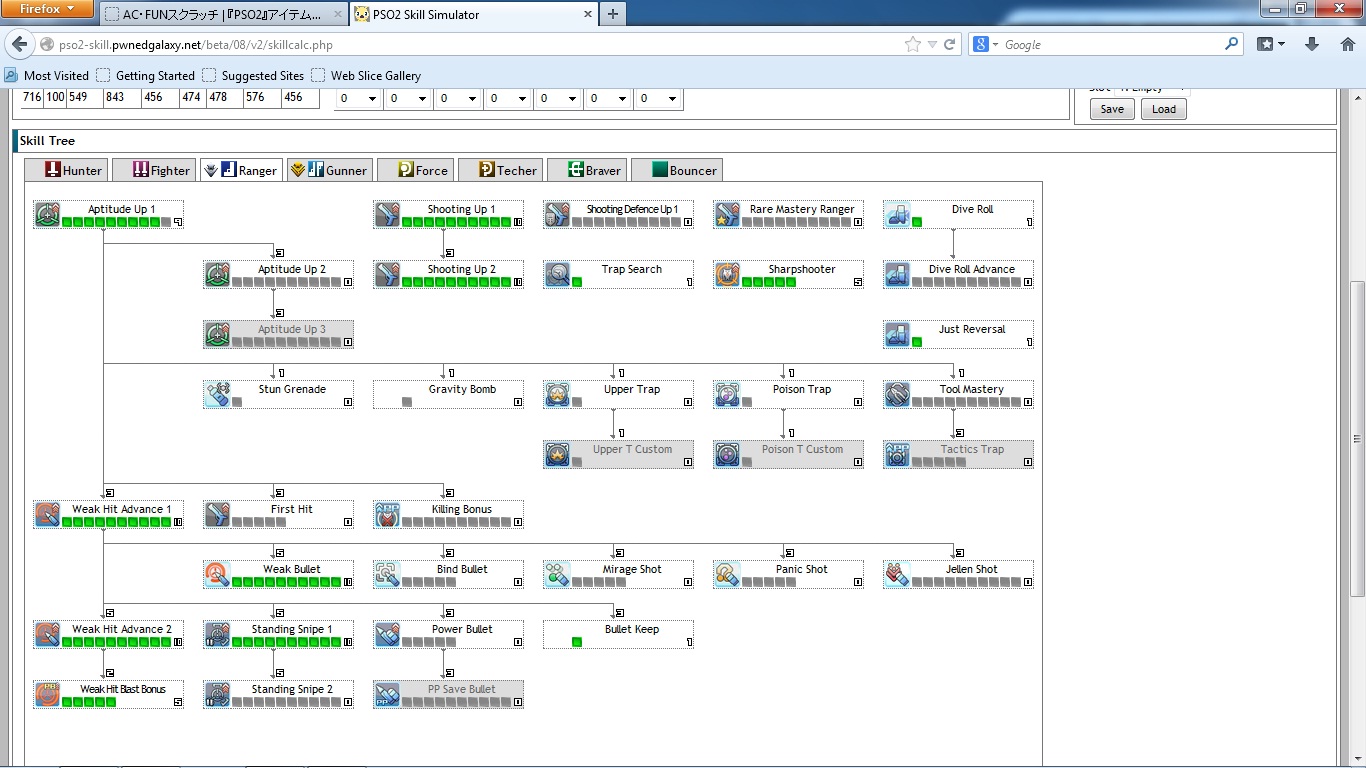Open the bookmarks menu dropdown

[x=1271, y=44]
